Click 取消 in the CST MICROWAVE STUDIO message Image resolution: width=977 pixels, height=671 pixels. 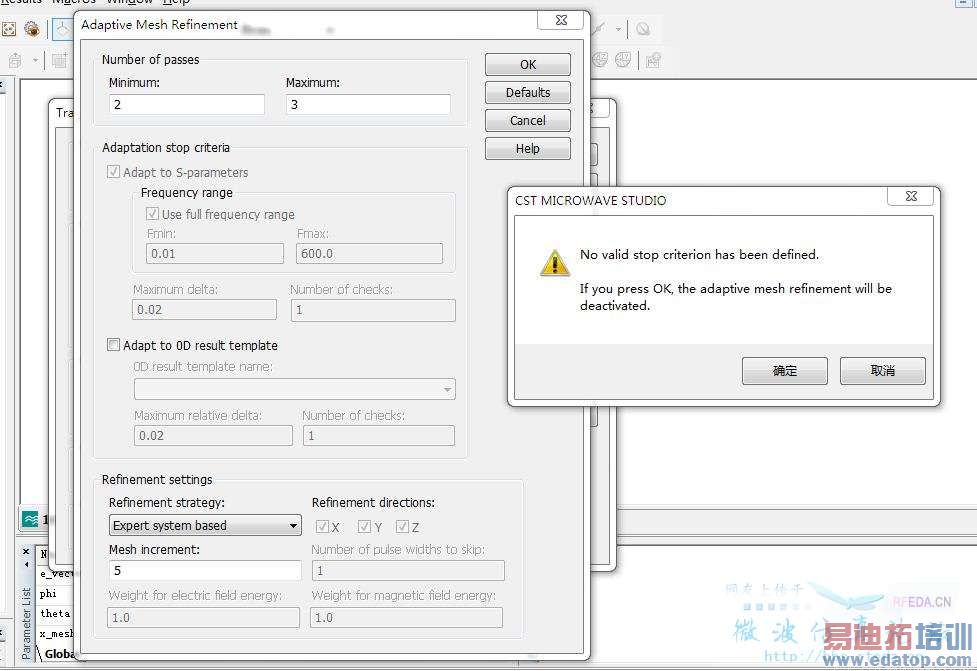point(882,371)
